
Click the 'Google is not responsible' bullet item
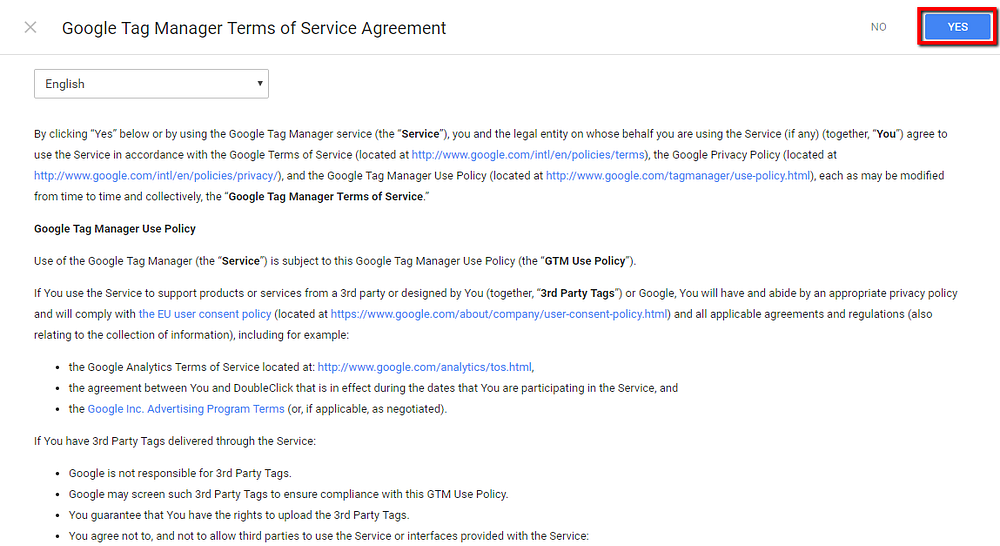[x=180, y=473]
